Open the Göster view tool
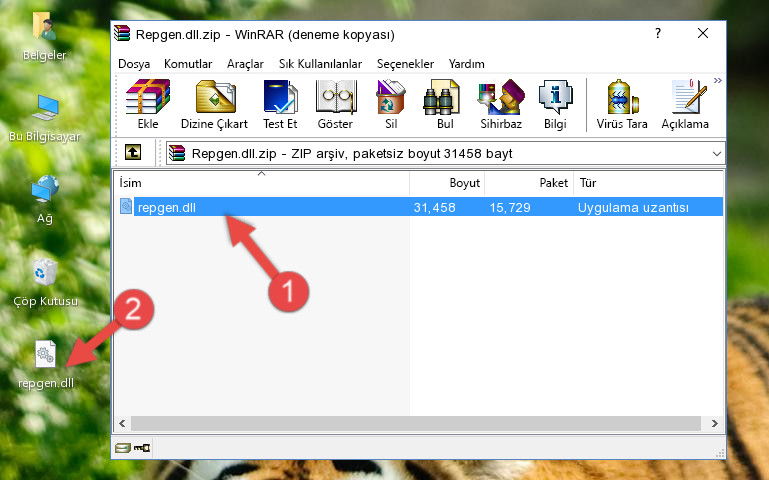The width and height of the screenshot is (769, 480). pyautogui.click(x=335, y=104)
